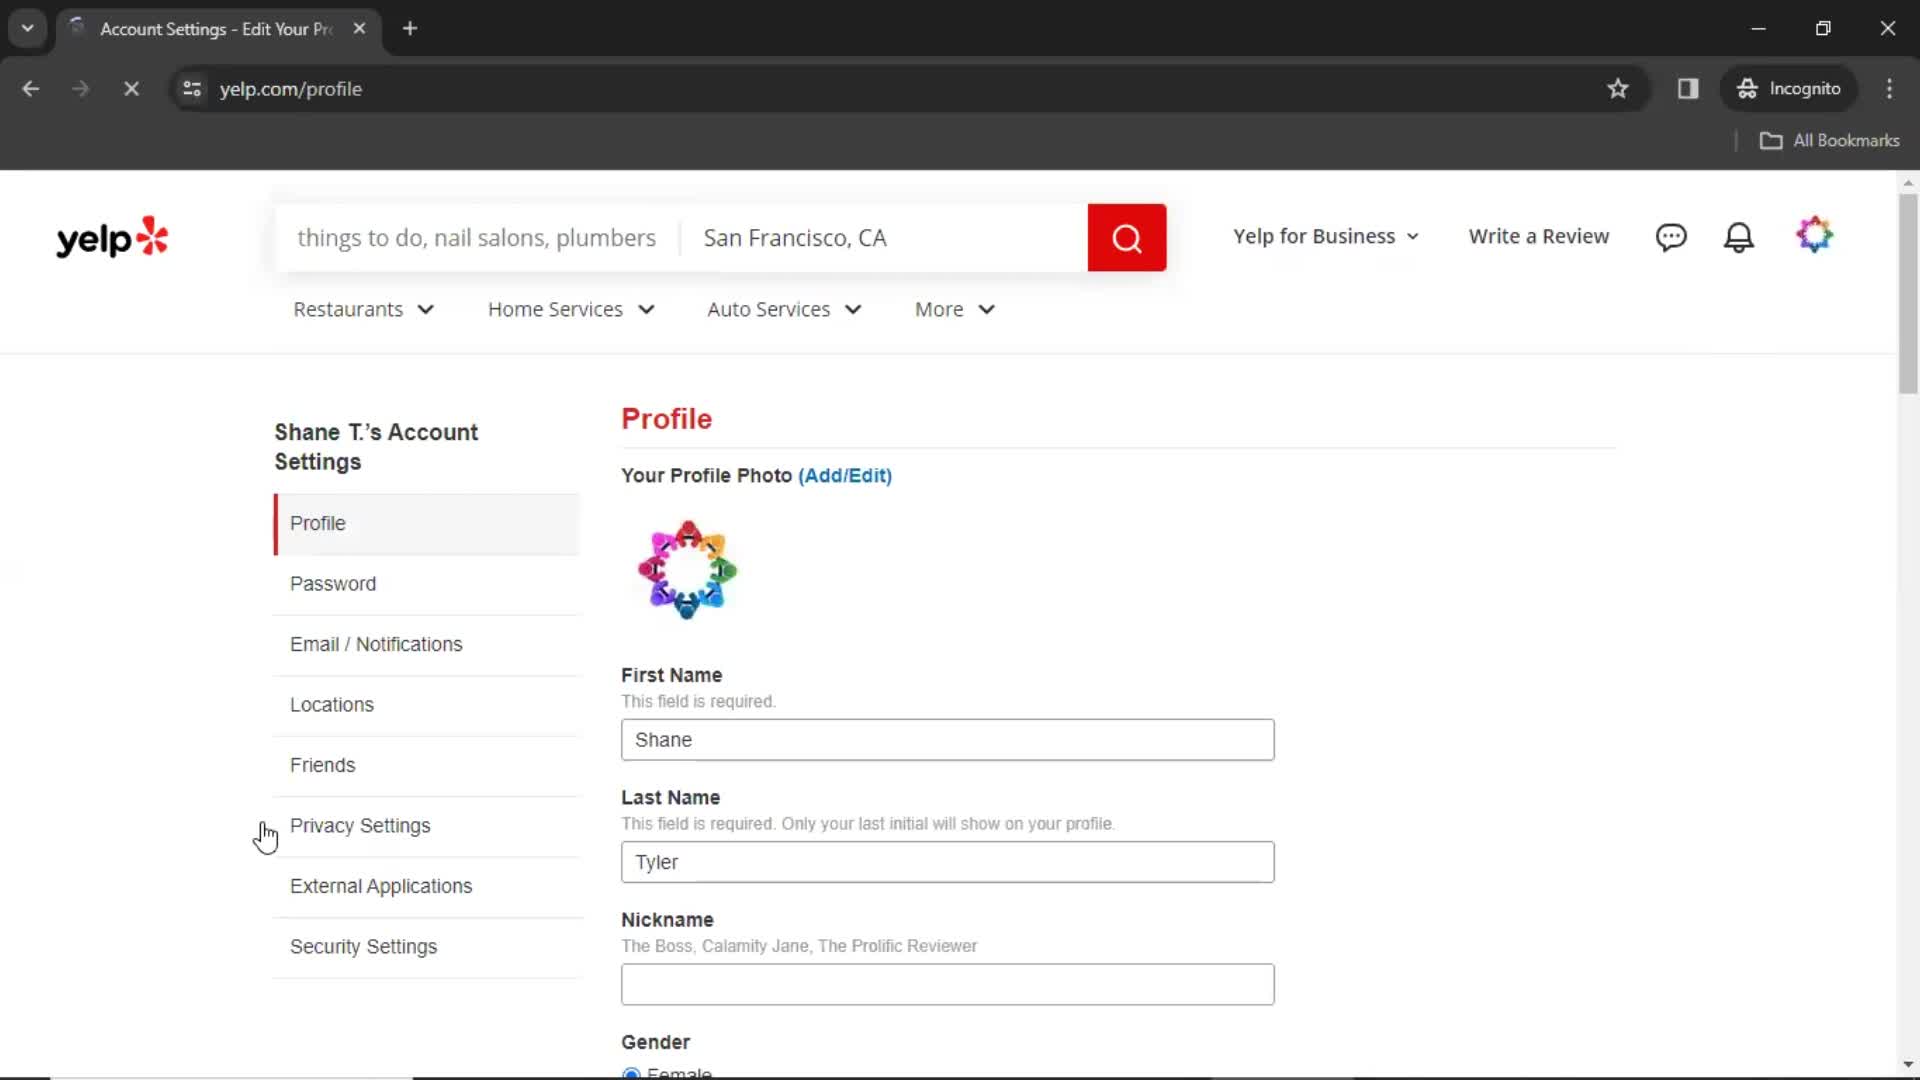Viewport: 1920px width, 1080px height.
Task: Bookmark this page with star icon
Action: click(x=1618, y=89)
